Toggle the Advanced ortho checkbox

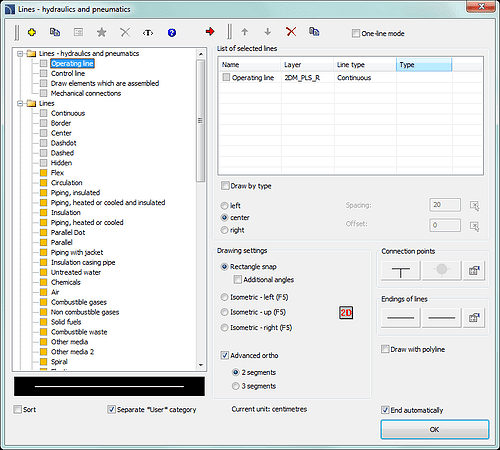[x=225, y=355]
